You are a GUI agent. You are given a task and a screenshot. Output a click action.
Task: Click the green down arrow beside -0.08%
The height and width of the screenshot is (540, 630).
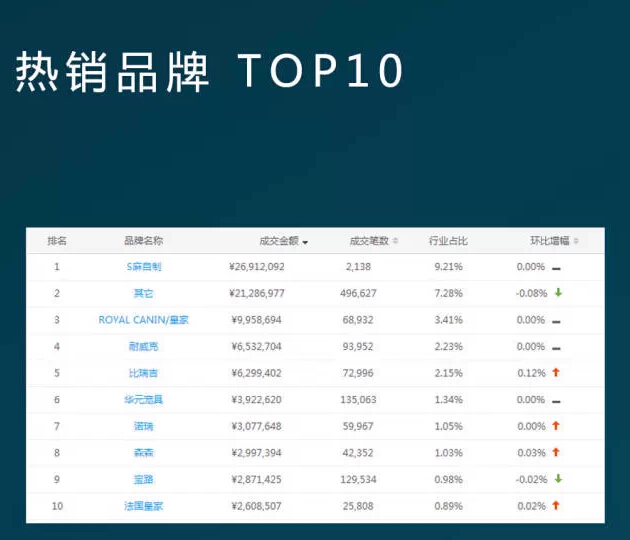558,292
